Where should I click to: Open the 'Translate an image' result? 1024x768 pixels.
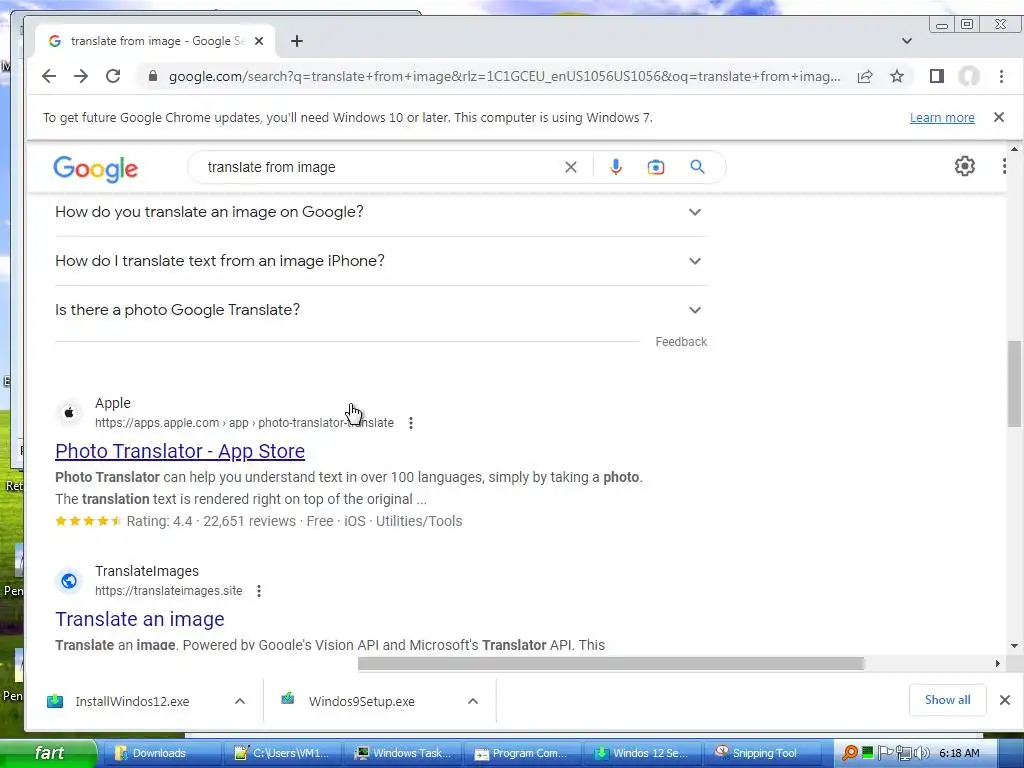pyautogui.click(x=140, y=619)
